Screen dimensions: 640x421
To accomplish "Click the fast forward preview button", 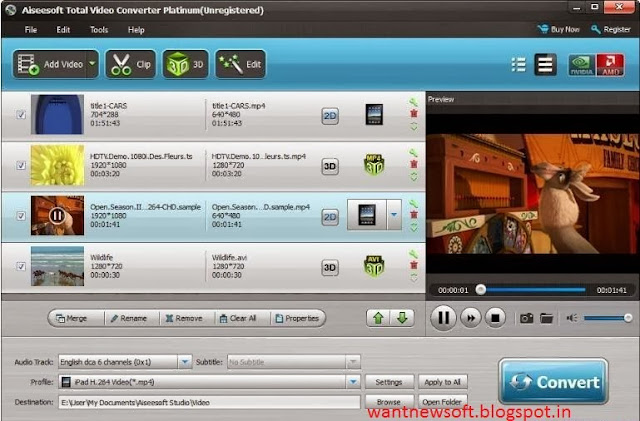I will 471,318.
